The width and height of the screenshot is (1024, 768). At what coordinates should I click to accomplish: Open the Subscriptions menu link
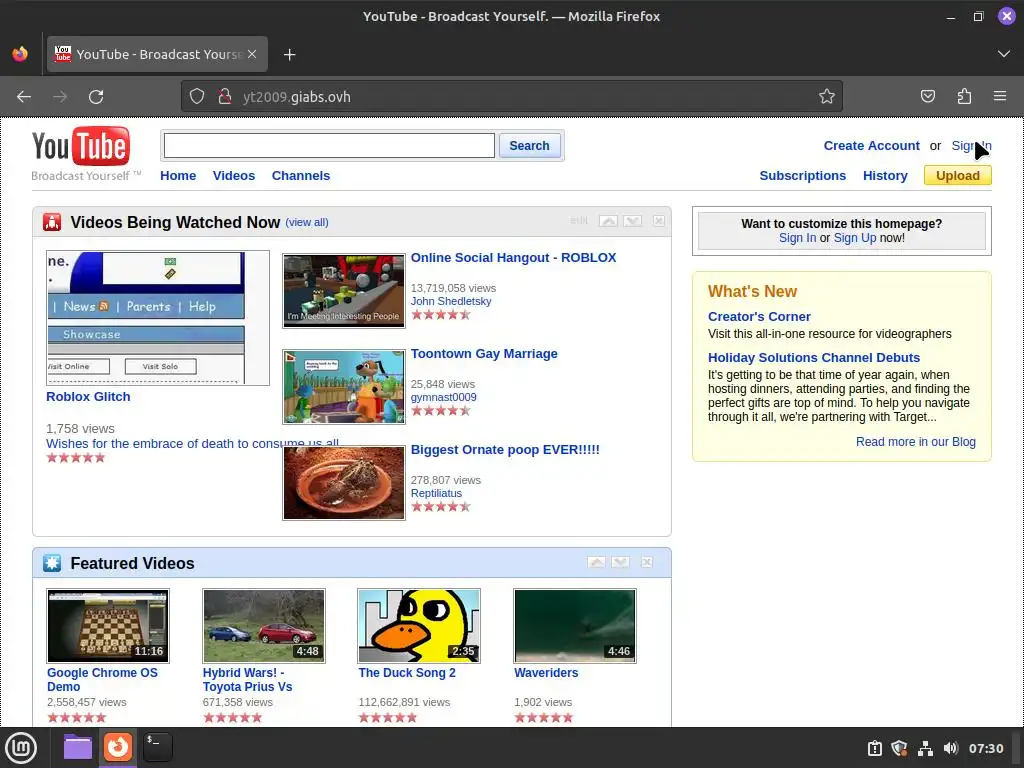tap(803, 176)
